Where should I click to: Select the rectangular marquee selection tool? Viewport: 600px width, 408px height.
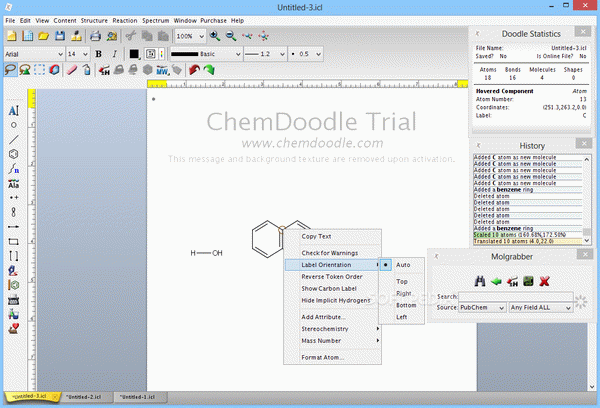coord(39,70)
